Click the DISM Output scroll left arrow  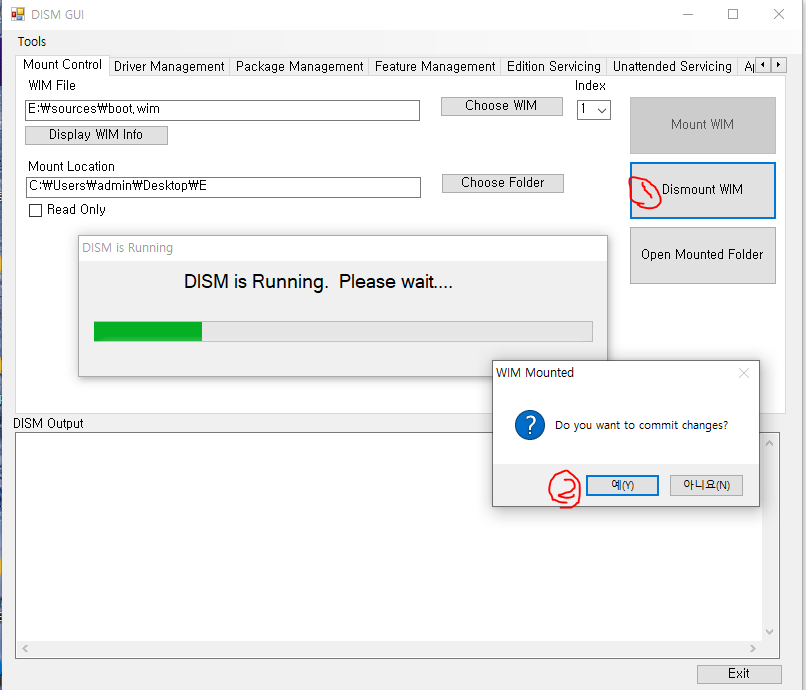click(x=25, y=649)
